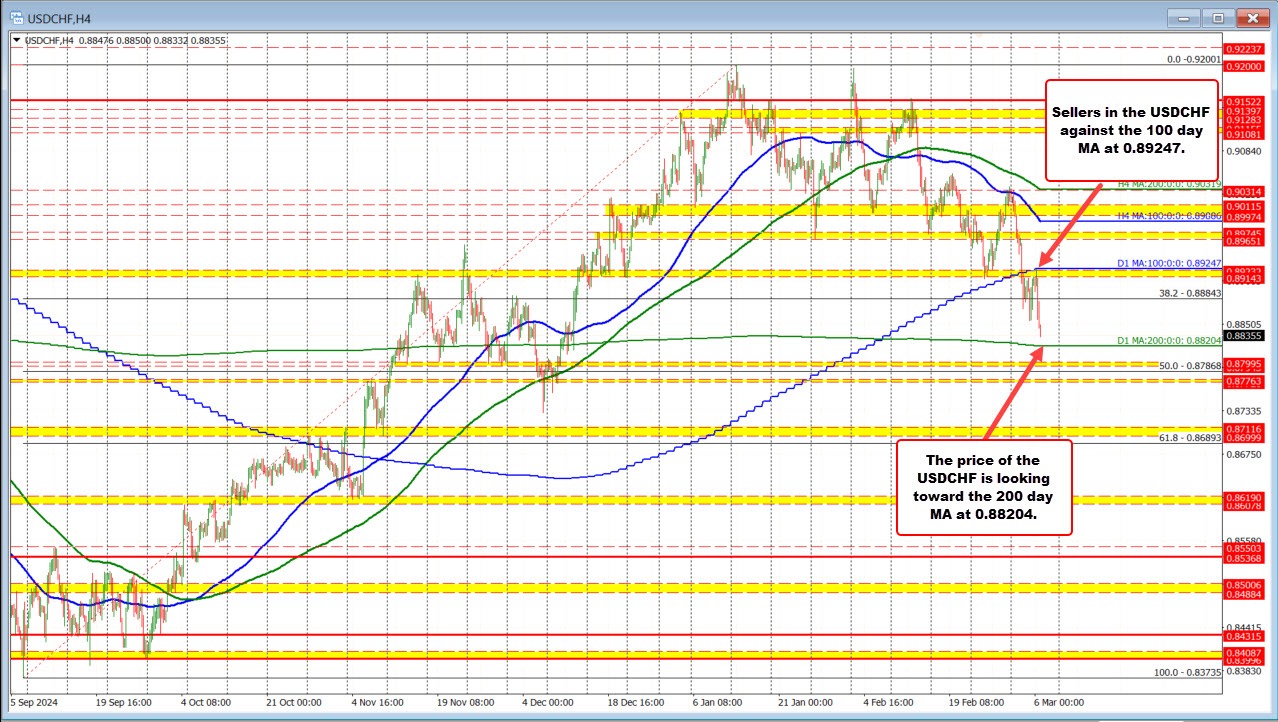Viewport: 1278px width, 722px height.
Task: Close the USDCHF,H4 chart window
Action: pyautogui.click(x=1252, y=18)
